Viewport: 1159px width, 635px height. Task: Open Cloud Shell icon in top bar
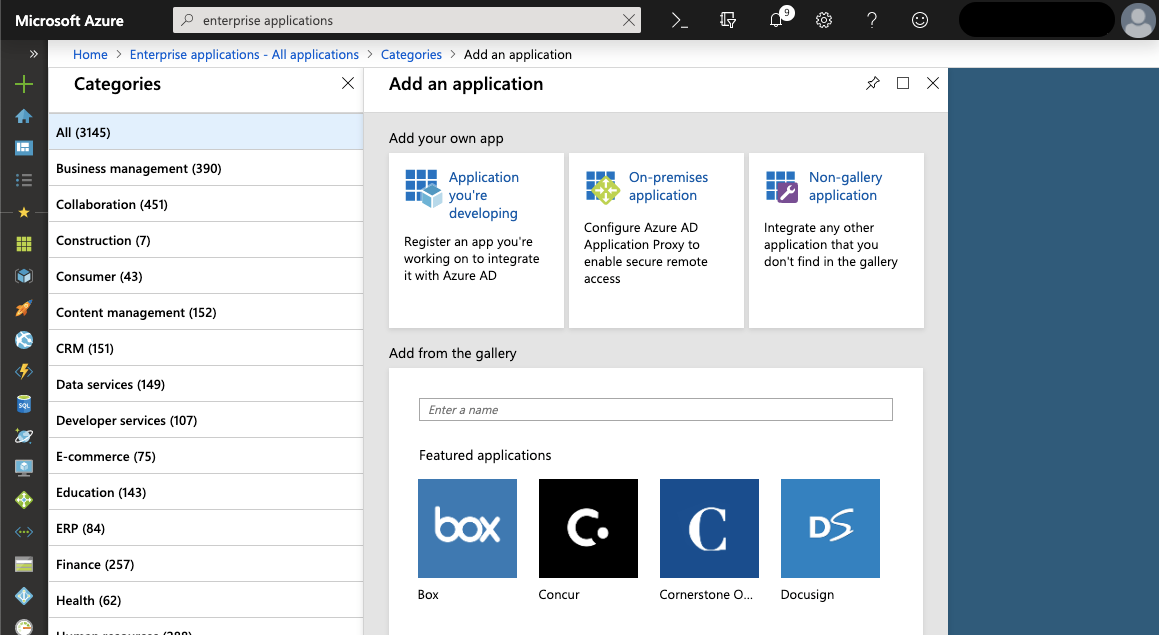click(x=679, y=20)
